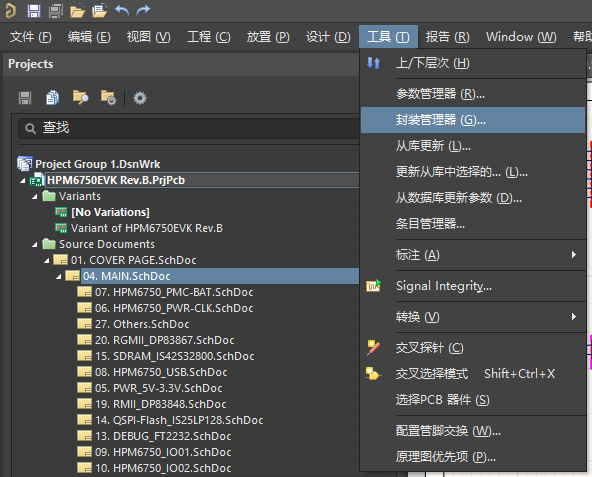The height and width of the screenshot is (477, 592).
Task: Select 08. HPM6750_USB.SchDoc
Action: (161, 372)
